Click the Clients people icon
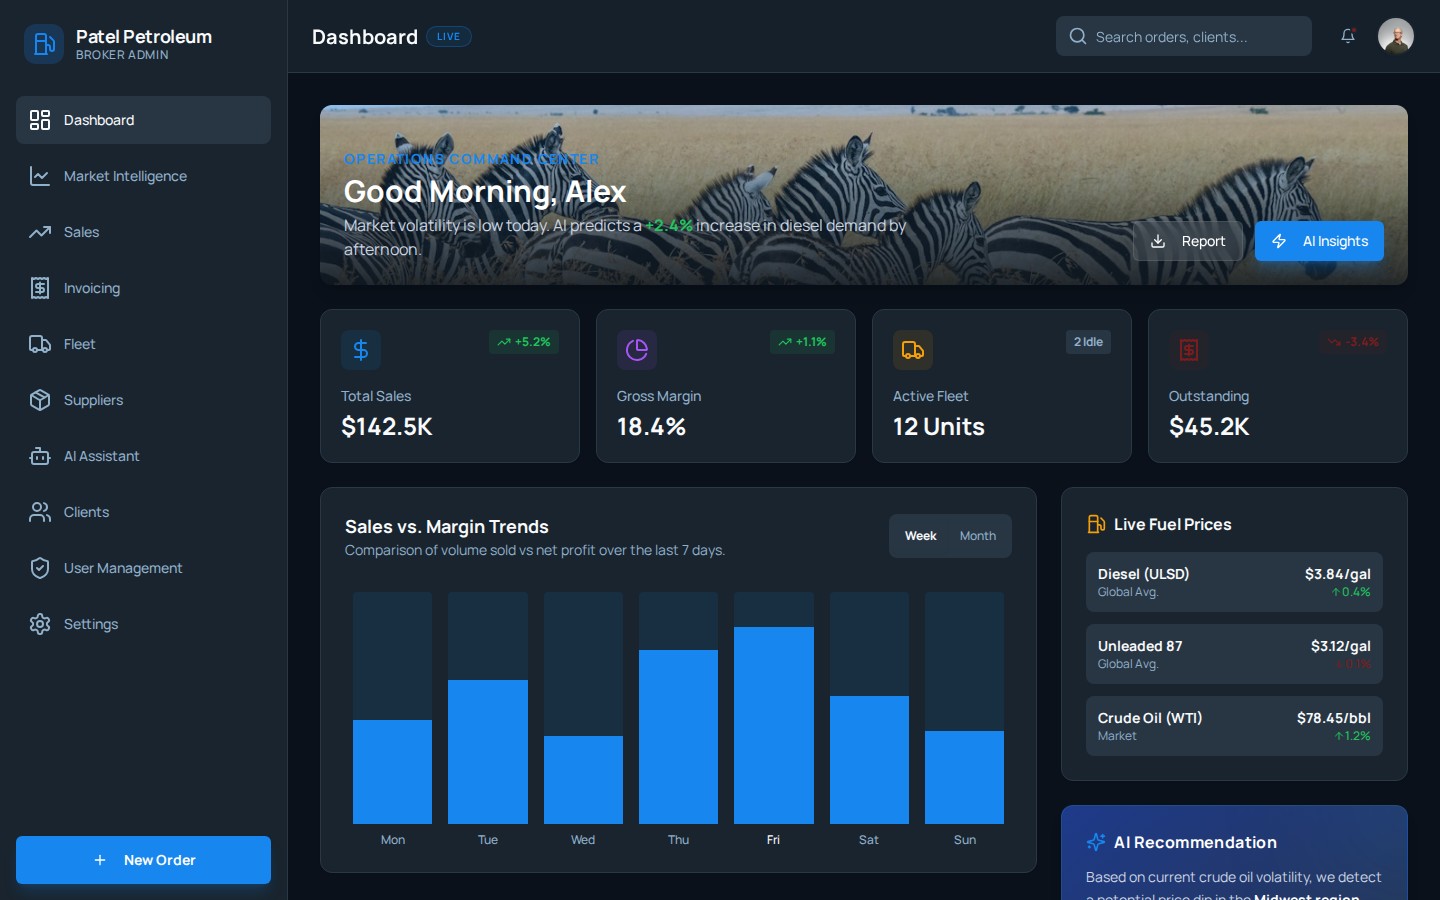The height and width of the screenshot is (900, 1440). click(40, 512)
